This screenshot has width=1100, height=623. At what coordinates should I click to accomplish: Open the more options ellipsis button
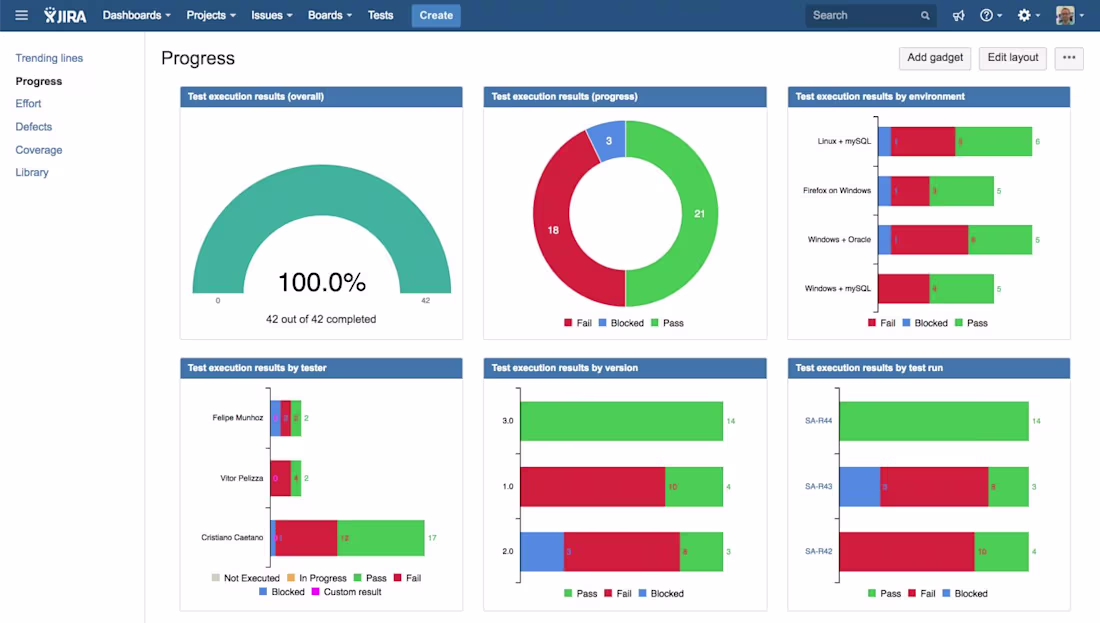click(1069, 58)
